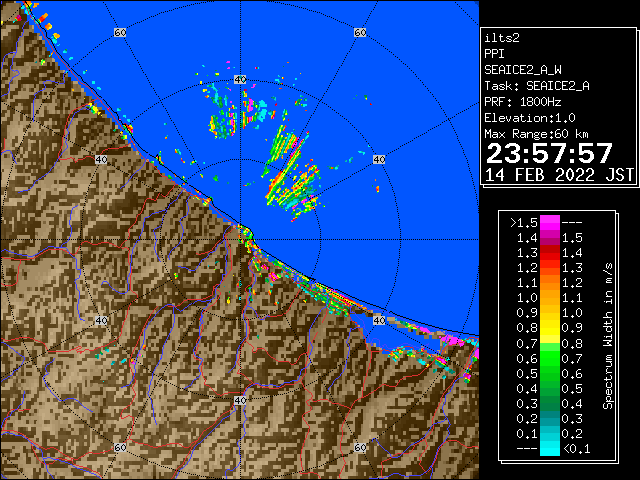Click the ">1.5" legend label
Image resolution: width=640 pixels, height=480 pixels.
524,223
